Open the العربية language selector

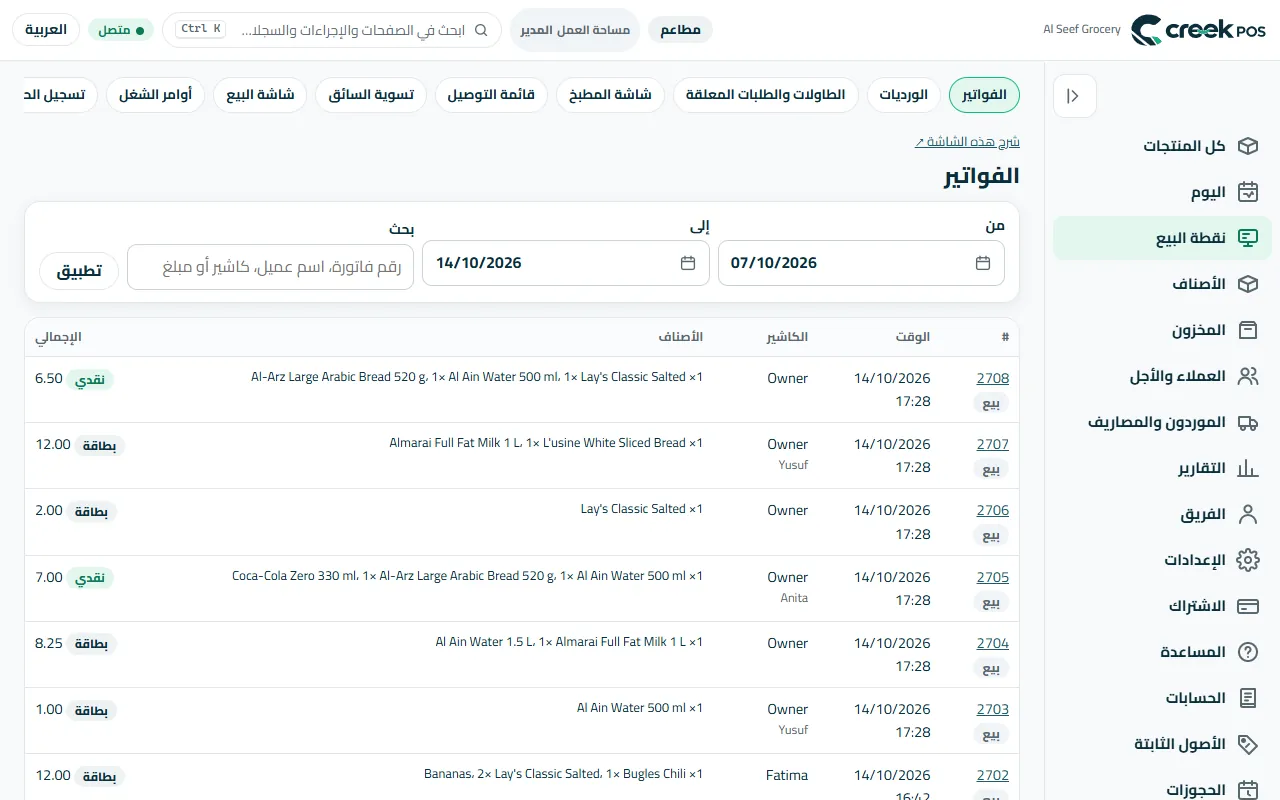point(46,30)
